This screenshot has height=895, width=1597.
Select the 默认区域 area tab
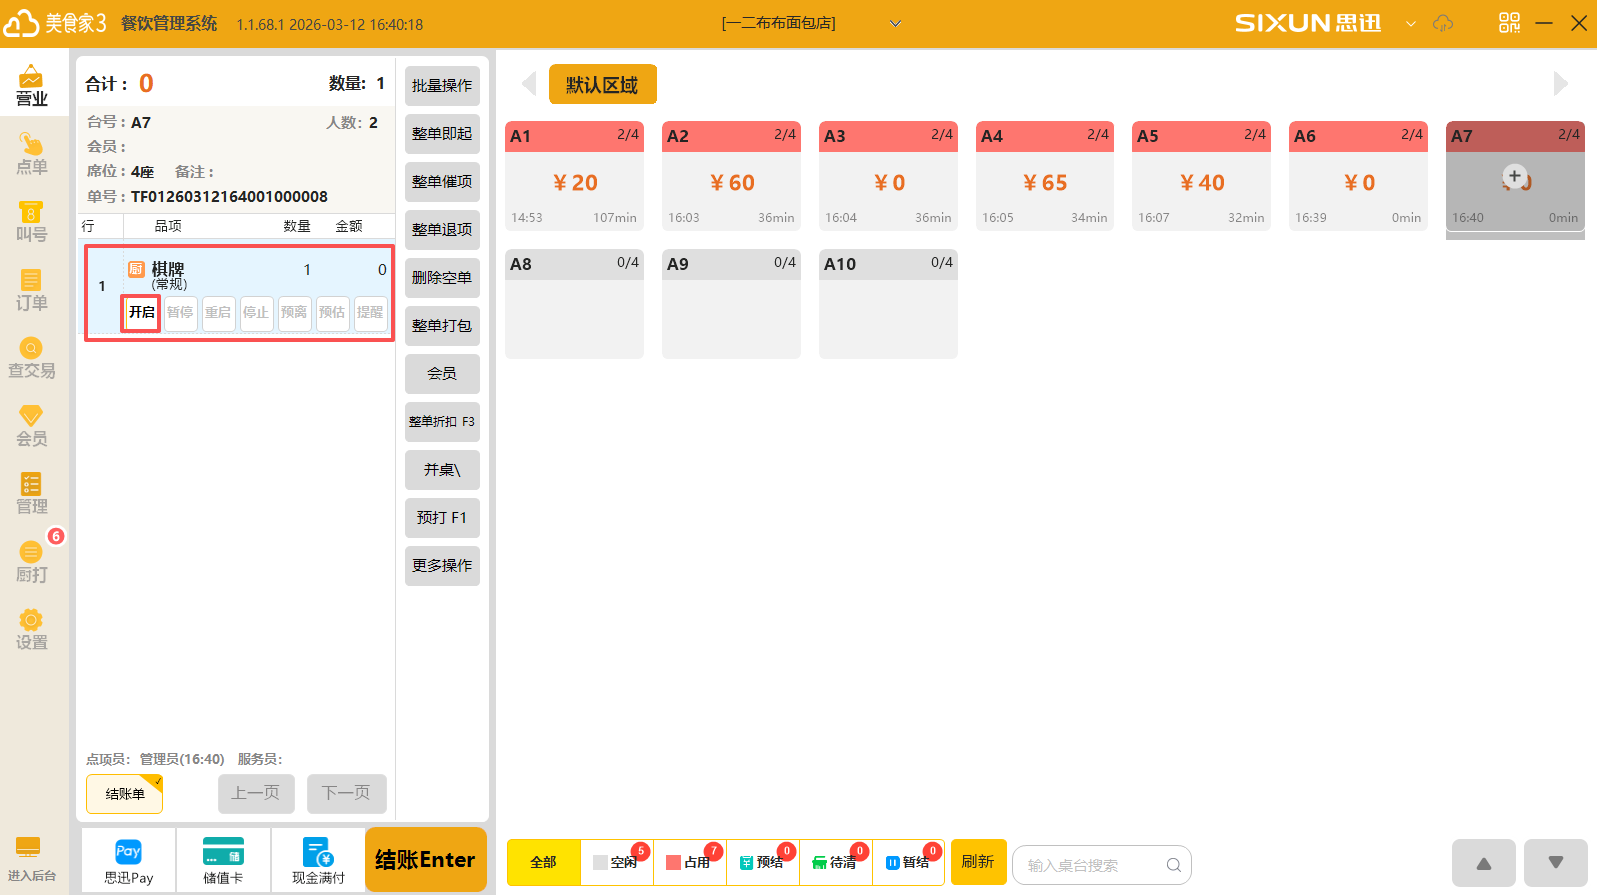pos(602,85)
